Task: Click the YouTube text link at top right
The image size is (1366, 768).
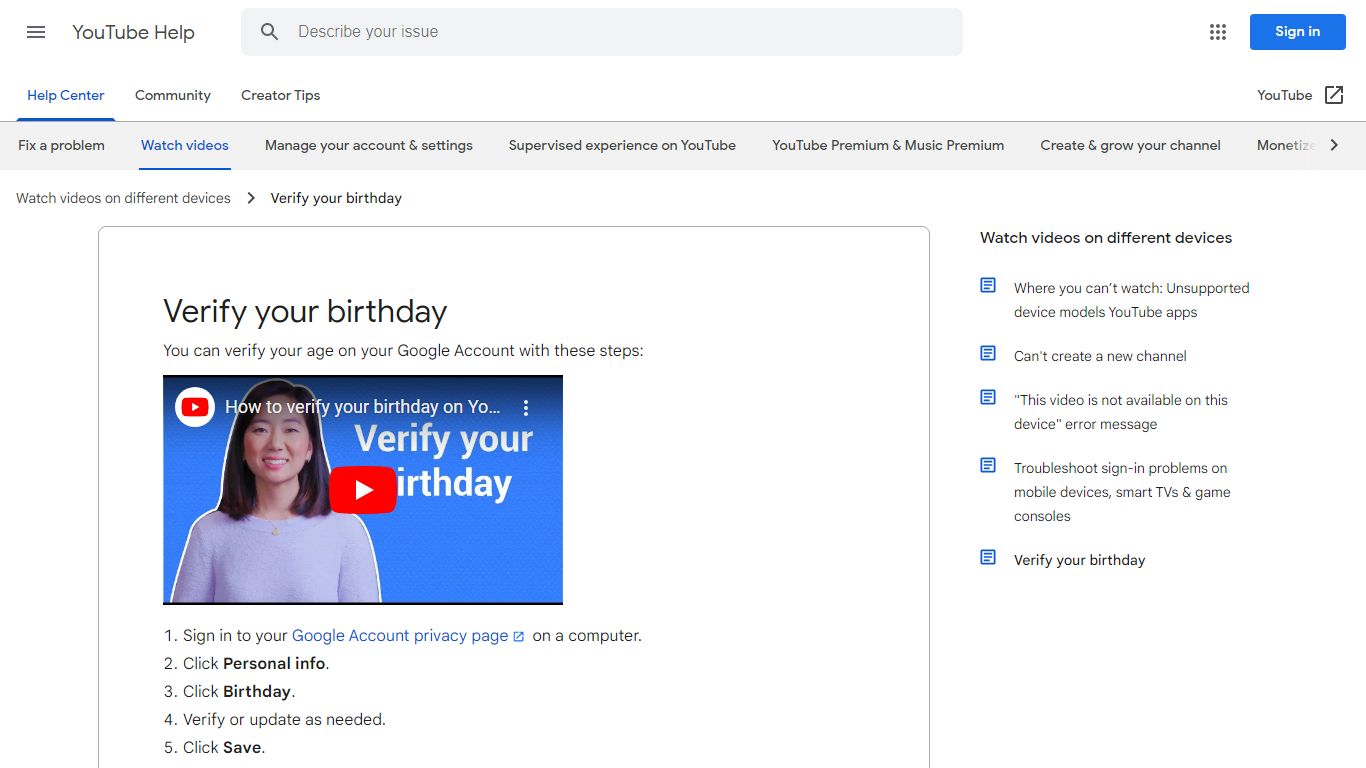Action: 1284,95
